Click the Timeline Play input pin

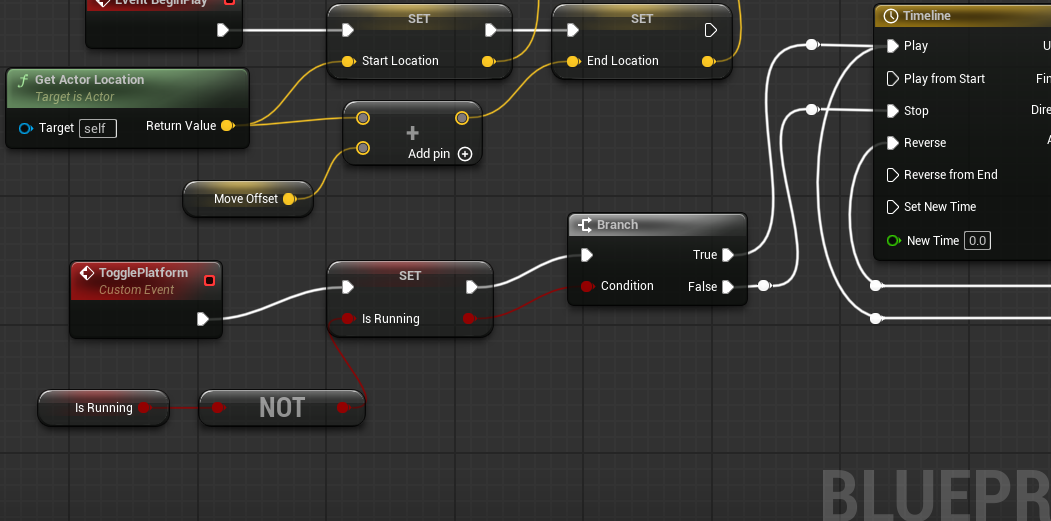(x=892, y=46)
